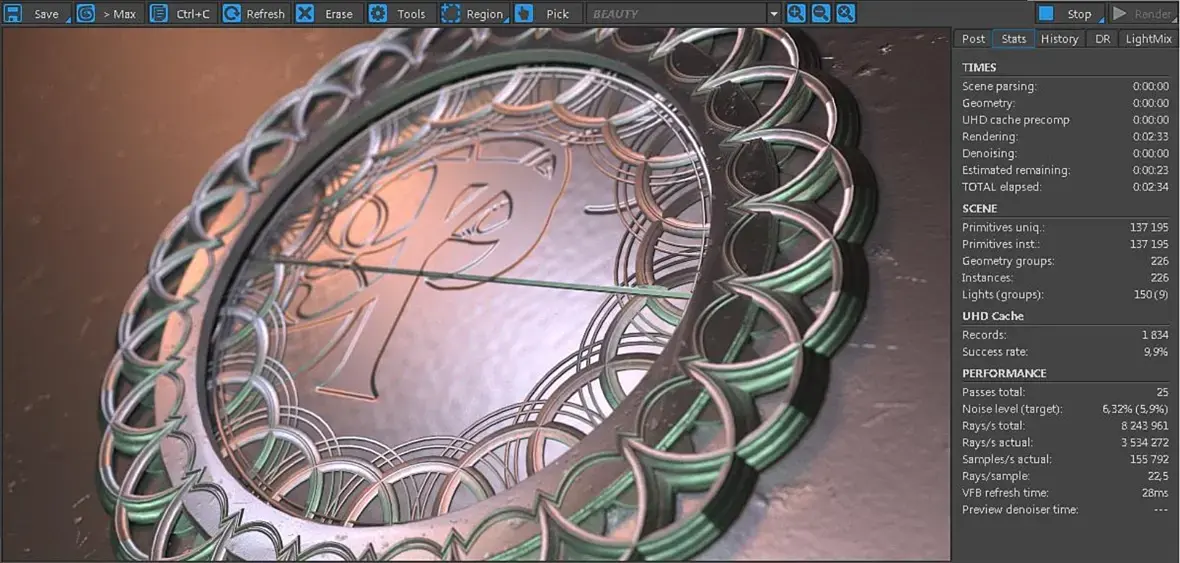The width and height of the screenshot is (1180, 563).
Task: Click the TIMES section header
Action: [x=978, y=67]
